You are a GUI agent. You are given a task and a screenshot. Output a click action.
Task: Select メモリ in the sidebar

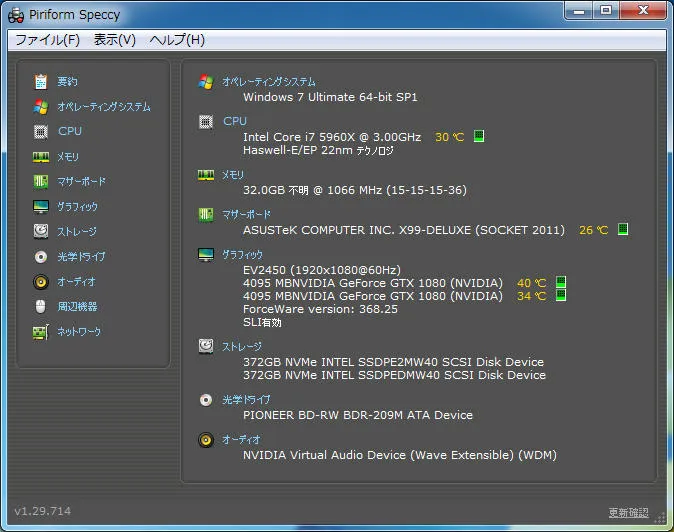pos(68,157)
